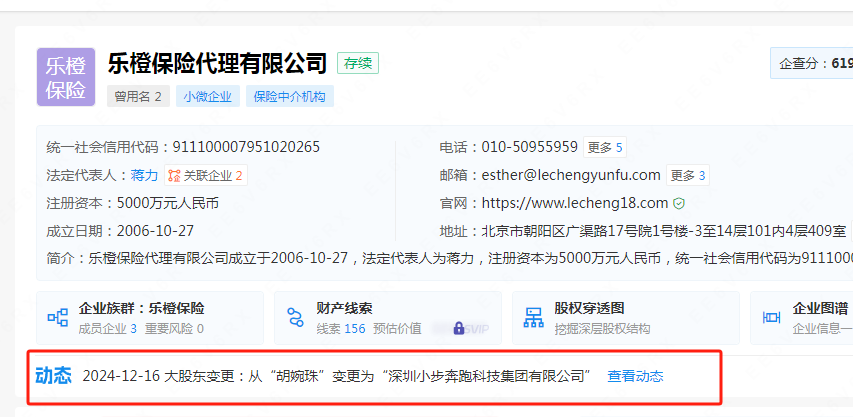This screenshot has width=853, height=417.
Task: Click the 2024-12-16 大股东变更 news text
Action: 337,376
